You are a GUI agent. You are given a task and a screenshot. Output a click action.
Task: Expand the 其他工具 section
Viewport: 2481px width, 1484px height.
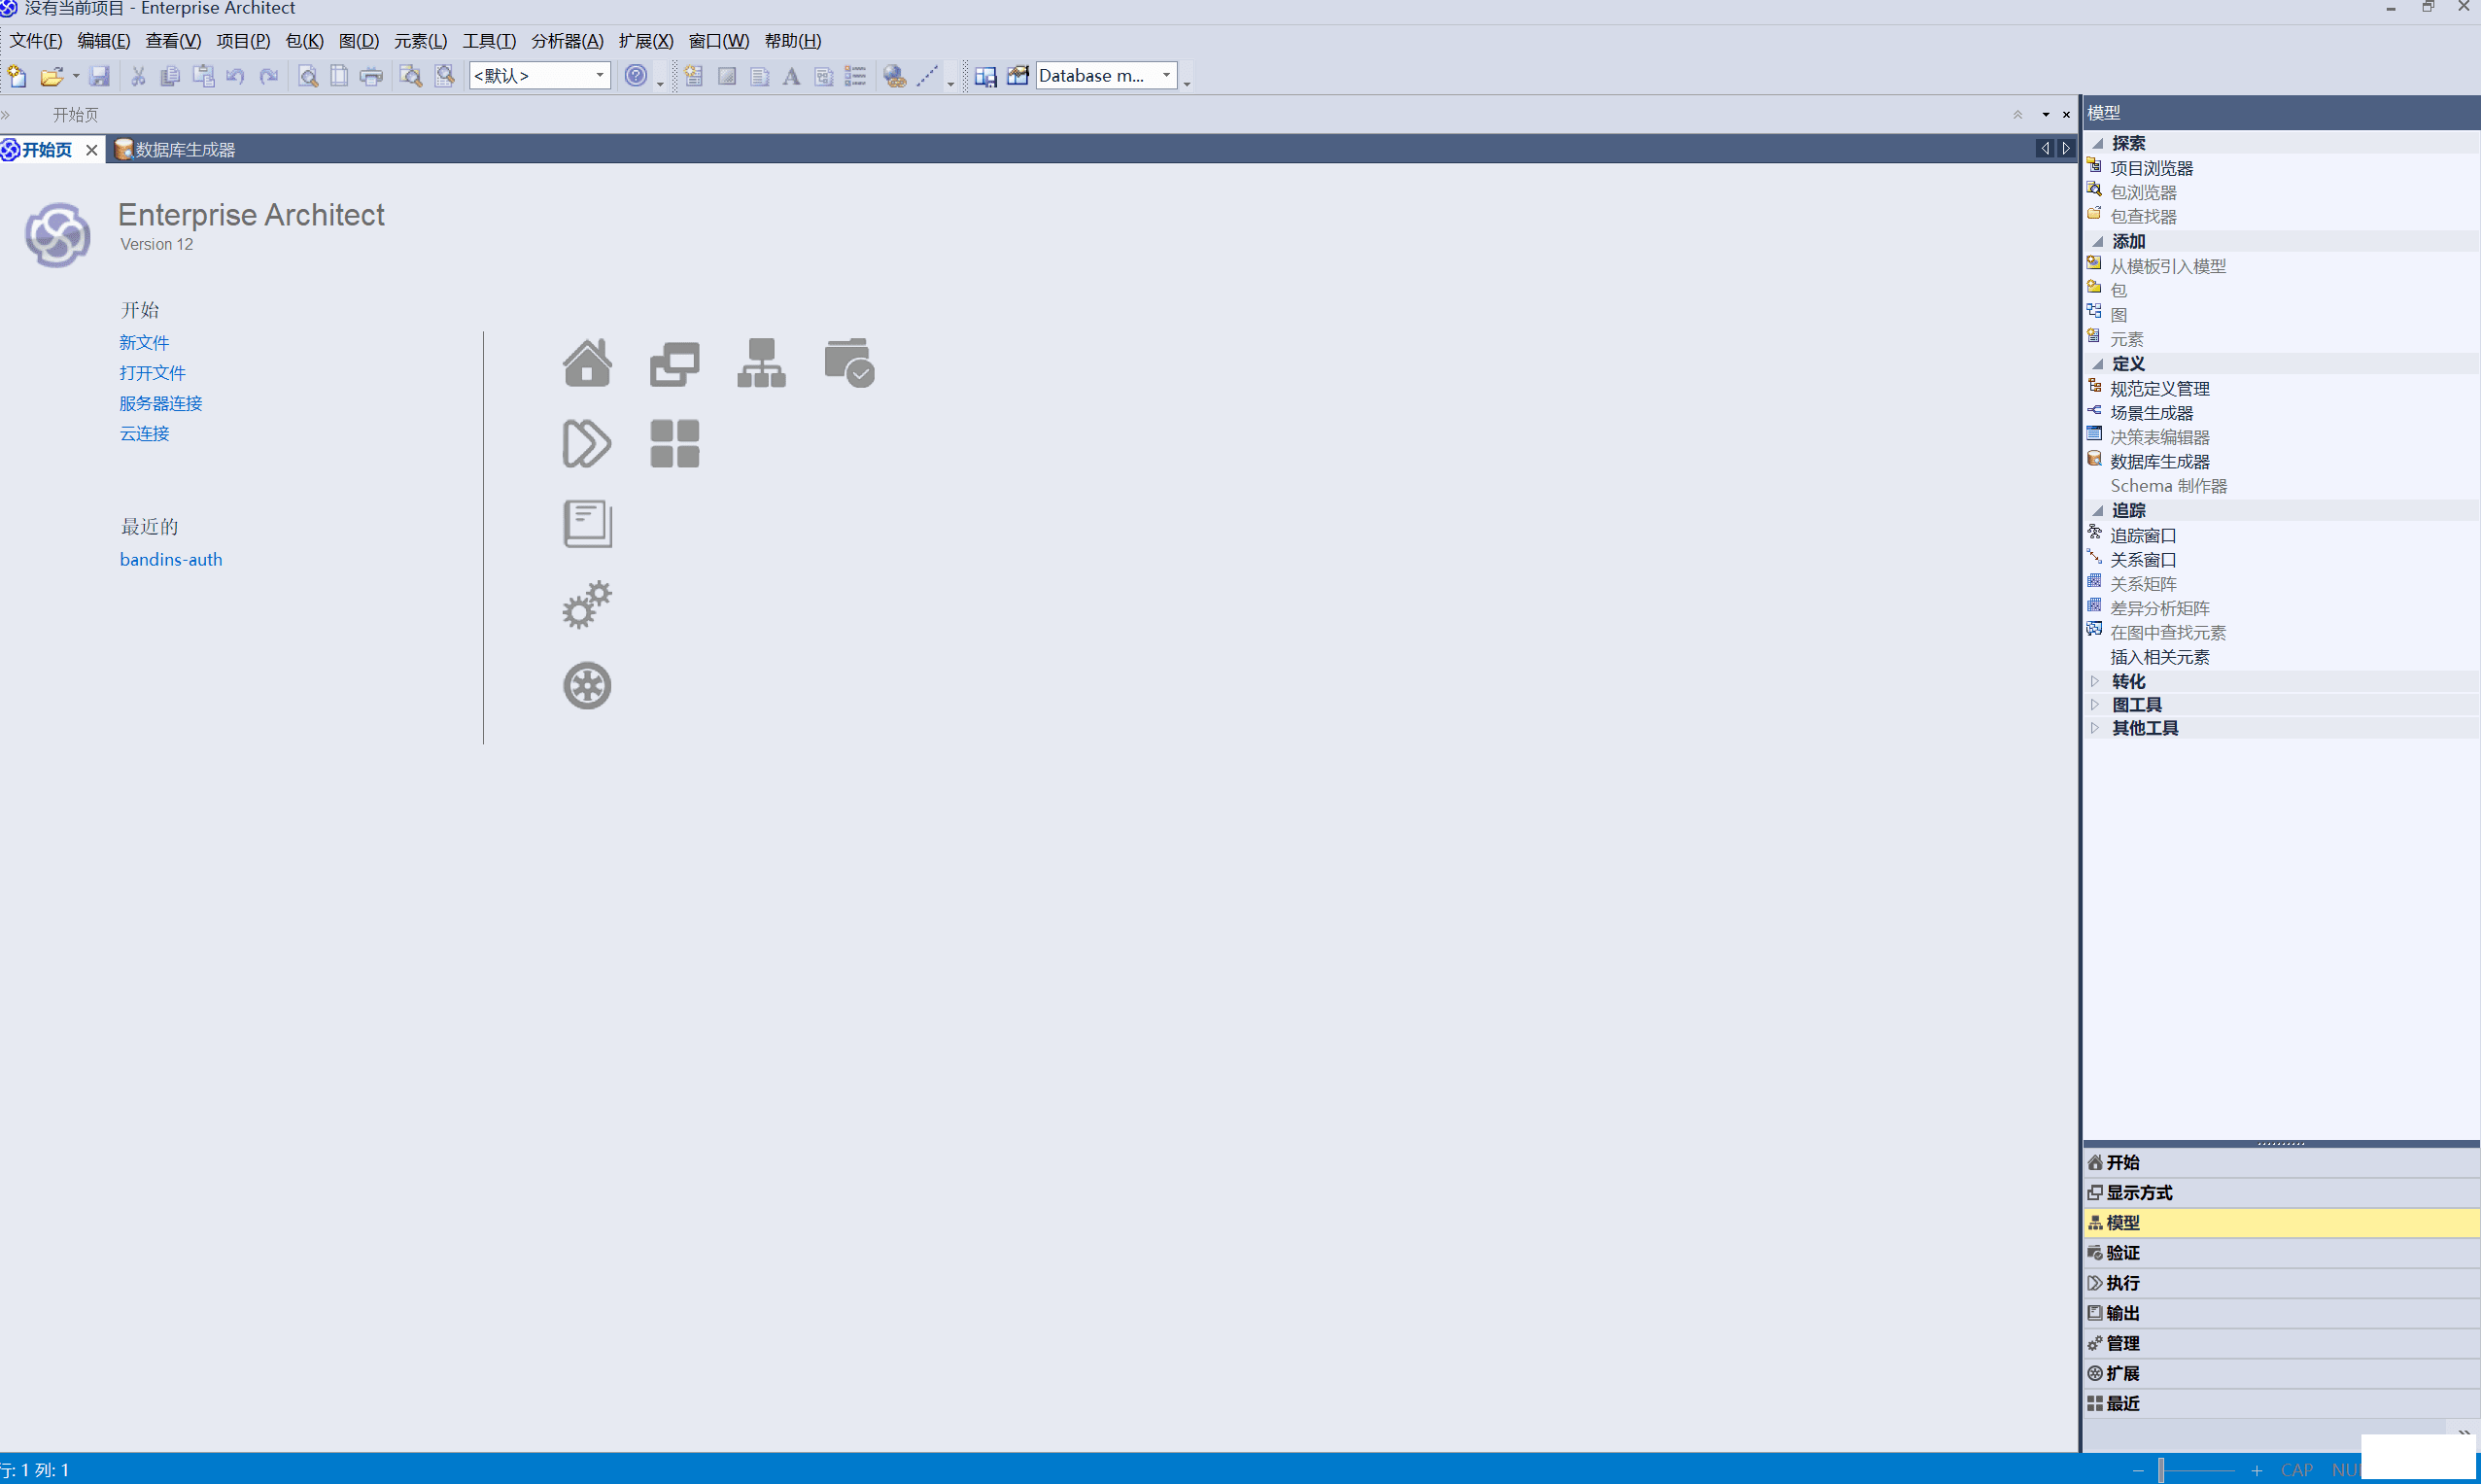point(2095,728)
